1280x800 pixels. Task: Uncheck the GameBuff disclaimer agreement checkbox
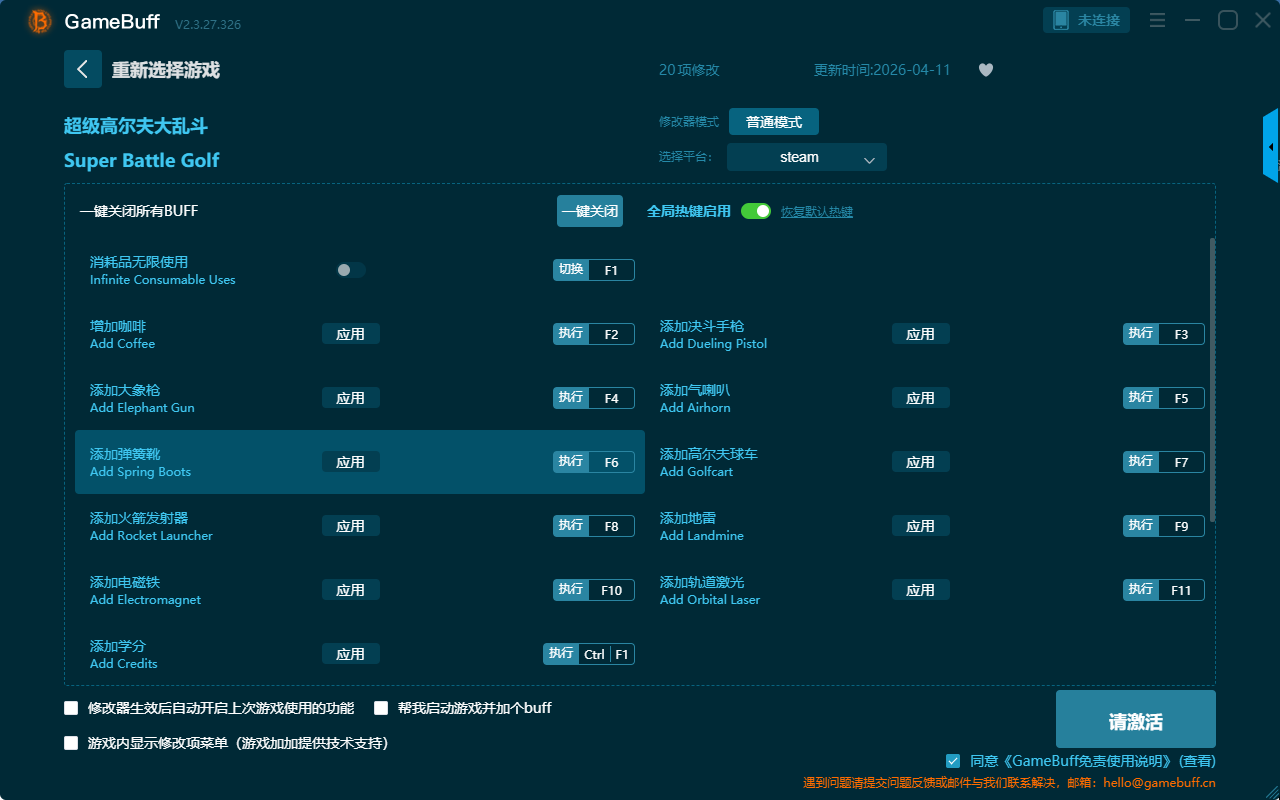coord(952,761)
